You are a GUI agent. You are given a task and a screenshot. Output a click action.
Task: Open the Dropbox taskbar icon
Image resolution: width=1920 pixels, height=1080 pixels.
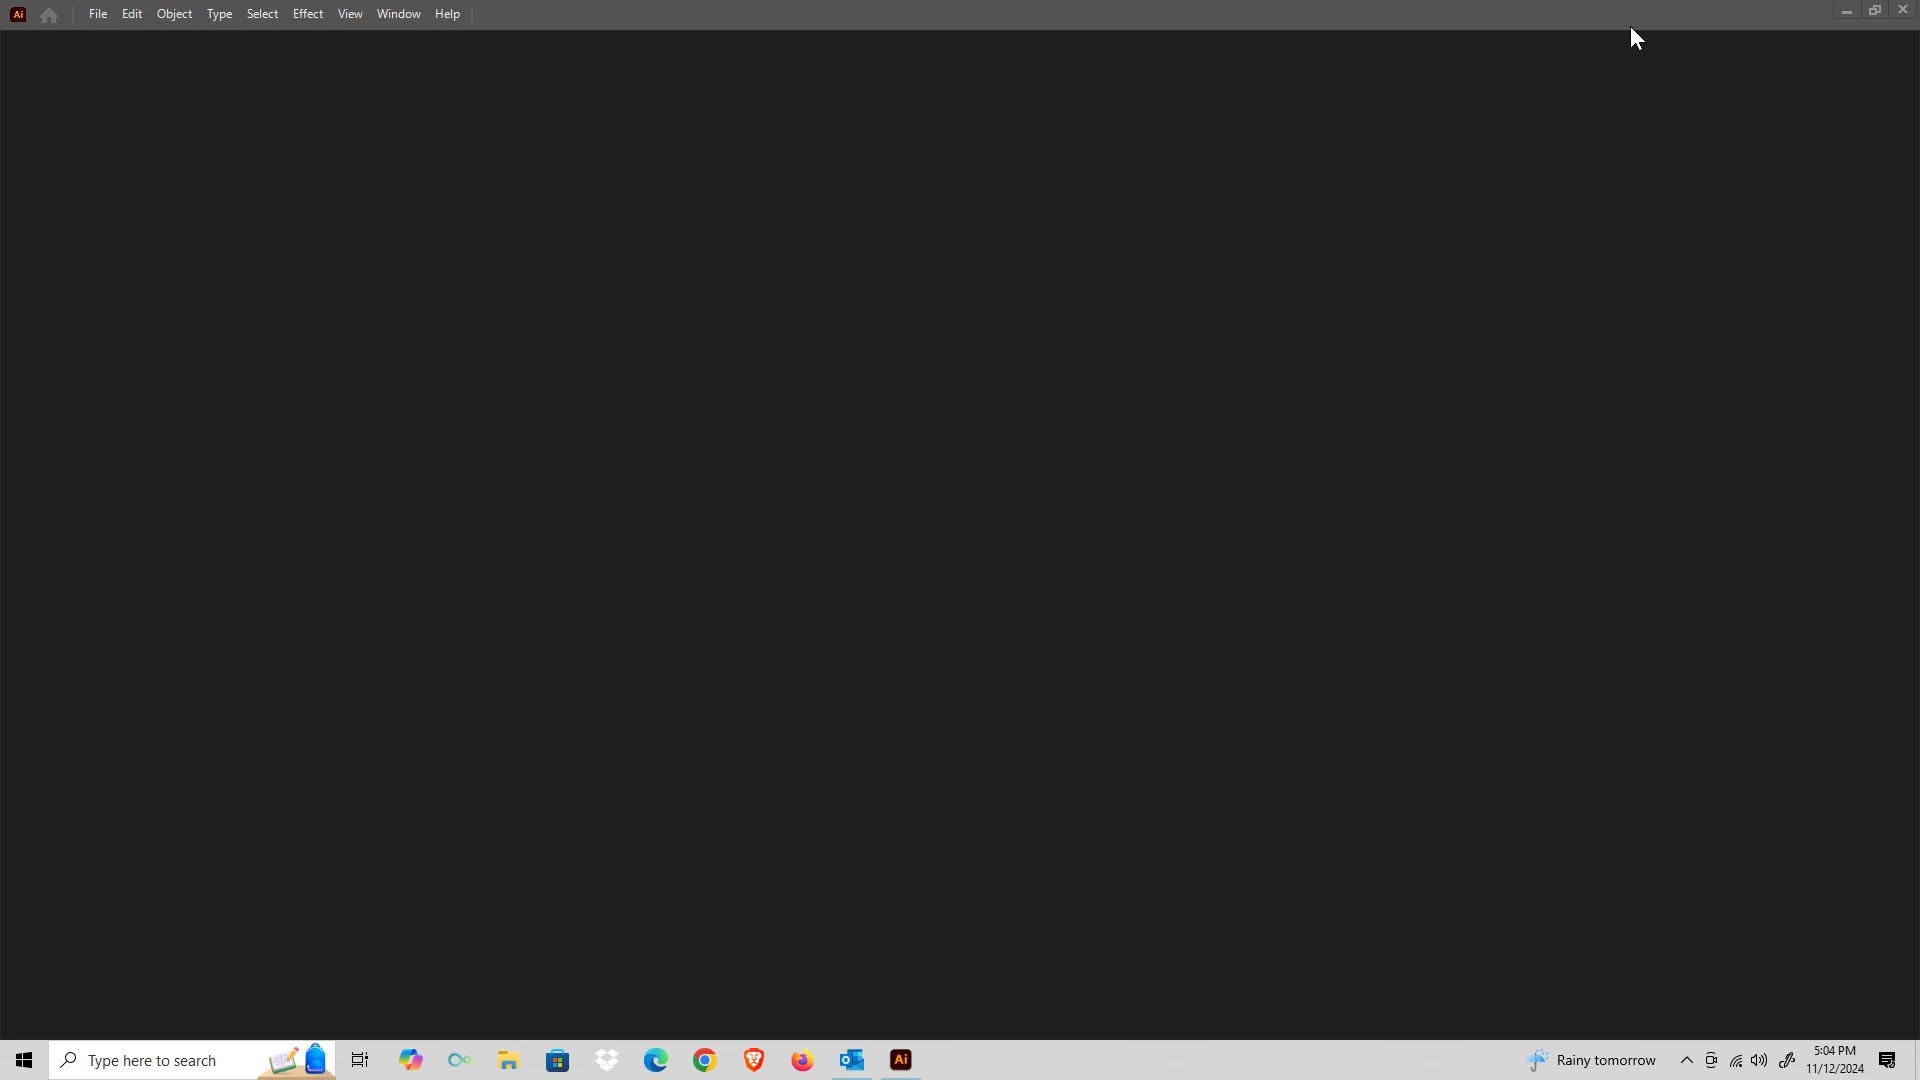point(607,1060)
